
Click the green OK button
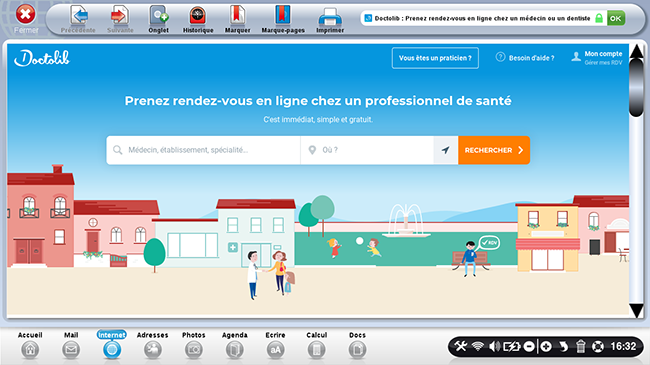[x=616, y=18]
